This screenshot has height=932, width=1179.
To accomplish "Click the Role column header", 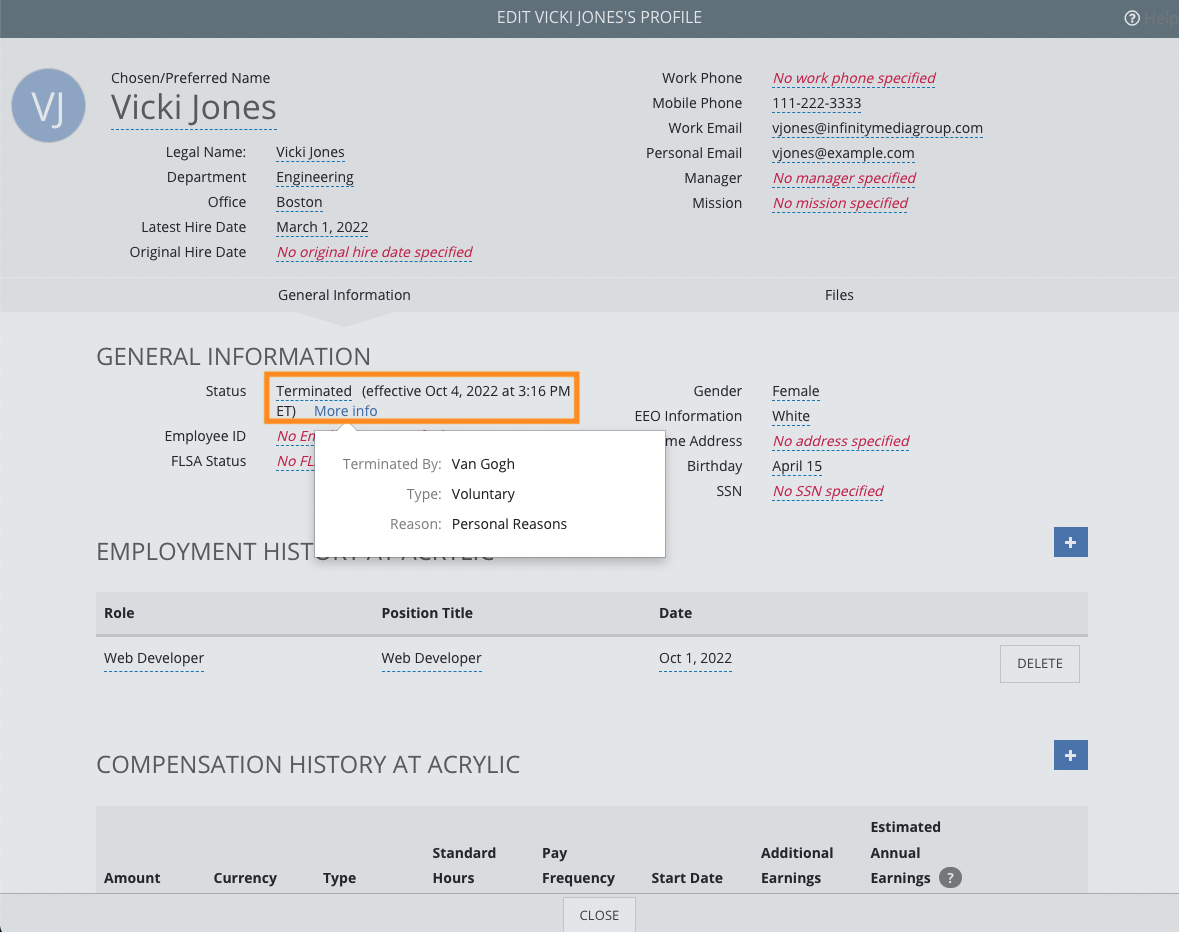I will point(119,613).
